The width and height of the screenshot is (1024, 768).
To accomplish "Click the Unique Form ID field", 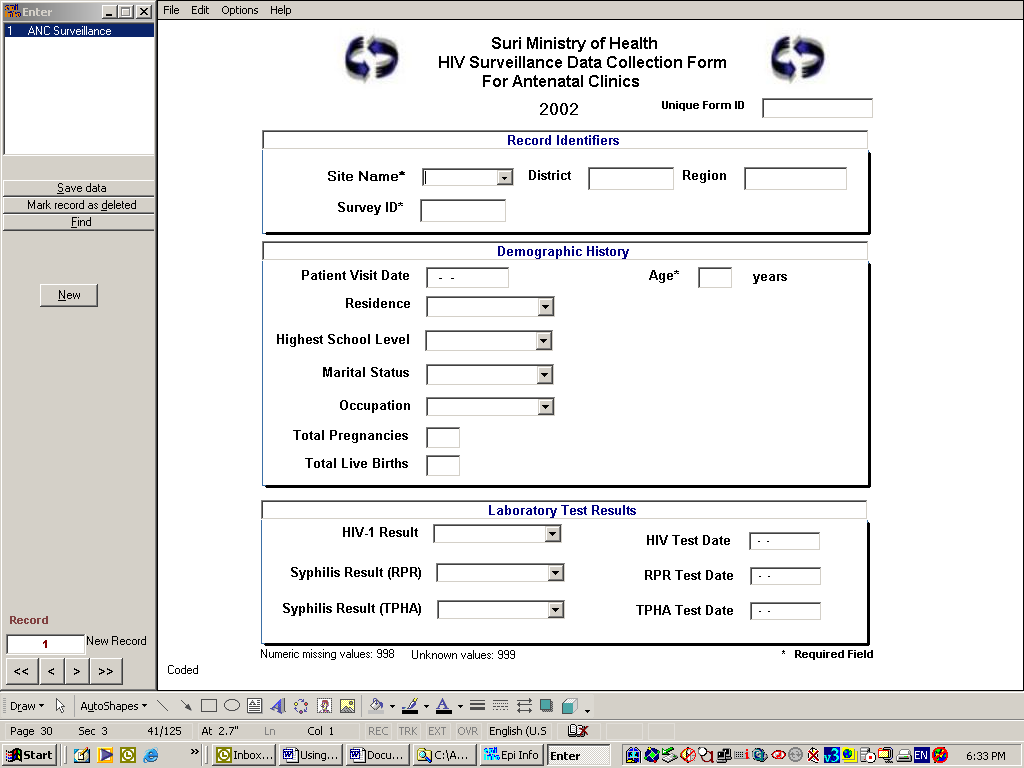I will (x=817, y=108).
